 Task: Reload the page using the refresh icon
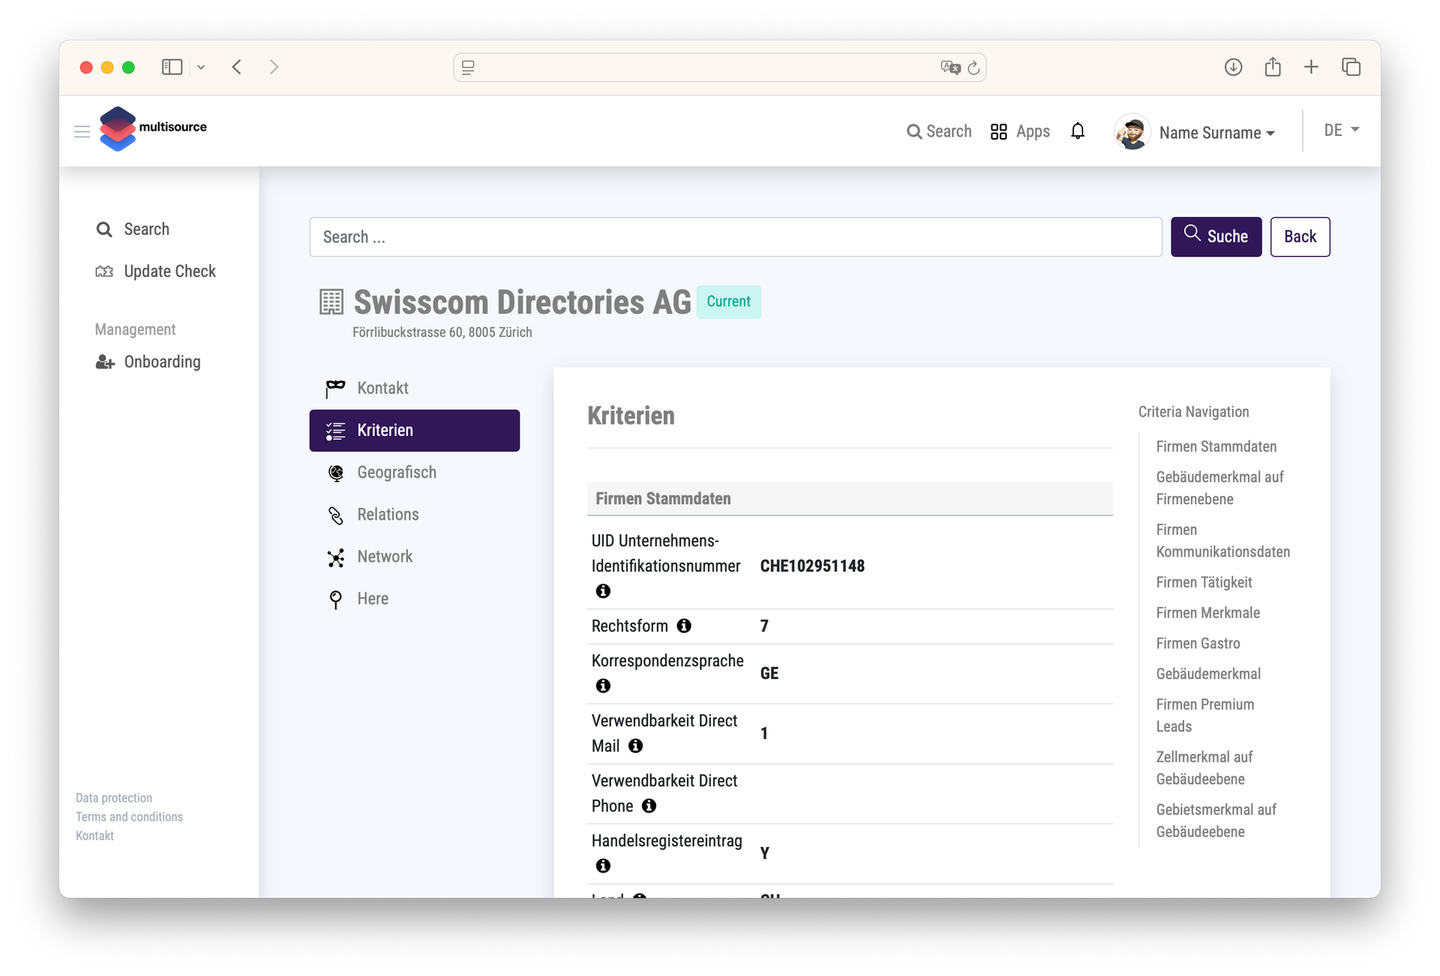pos(973,68)
